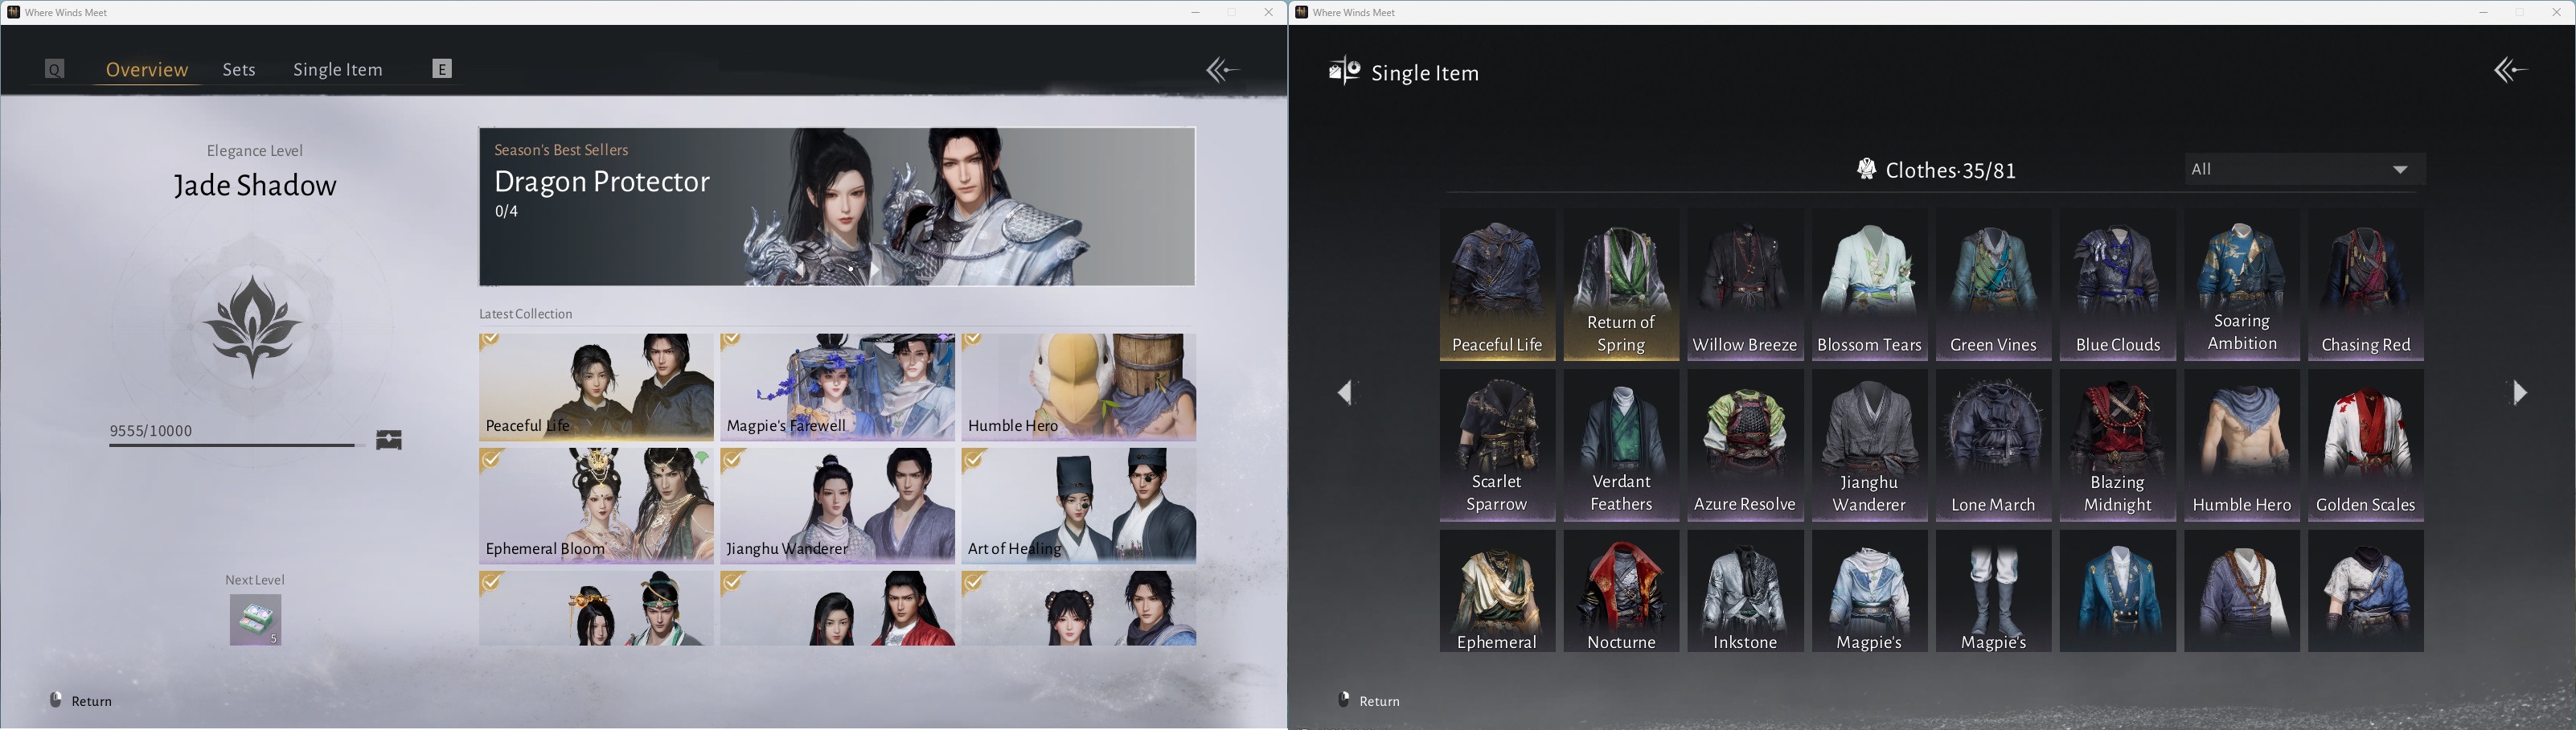This screenshot has height=730, width=2576.
Task: Click Return in the Overview window
Action: [x=82, y=700]
